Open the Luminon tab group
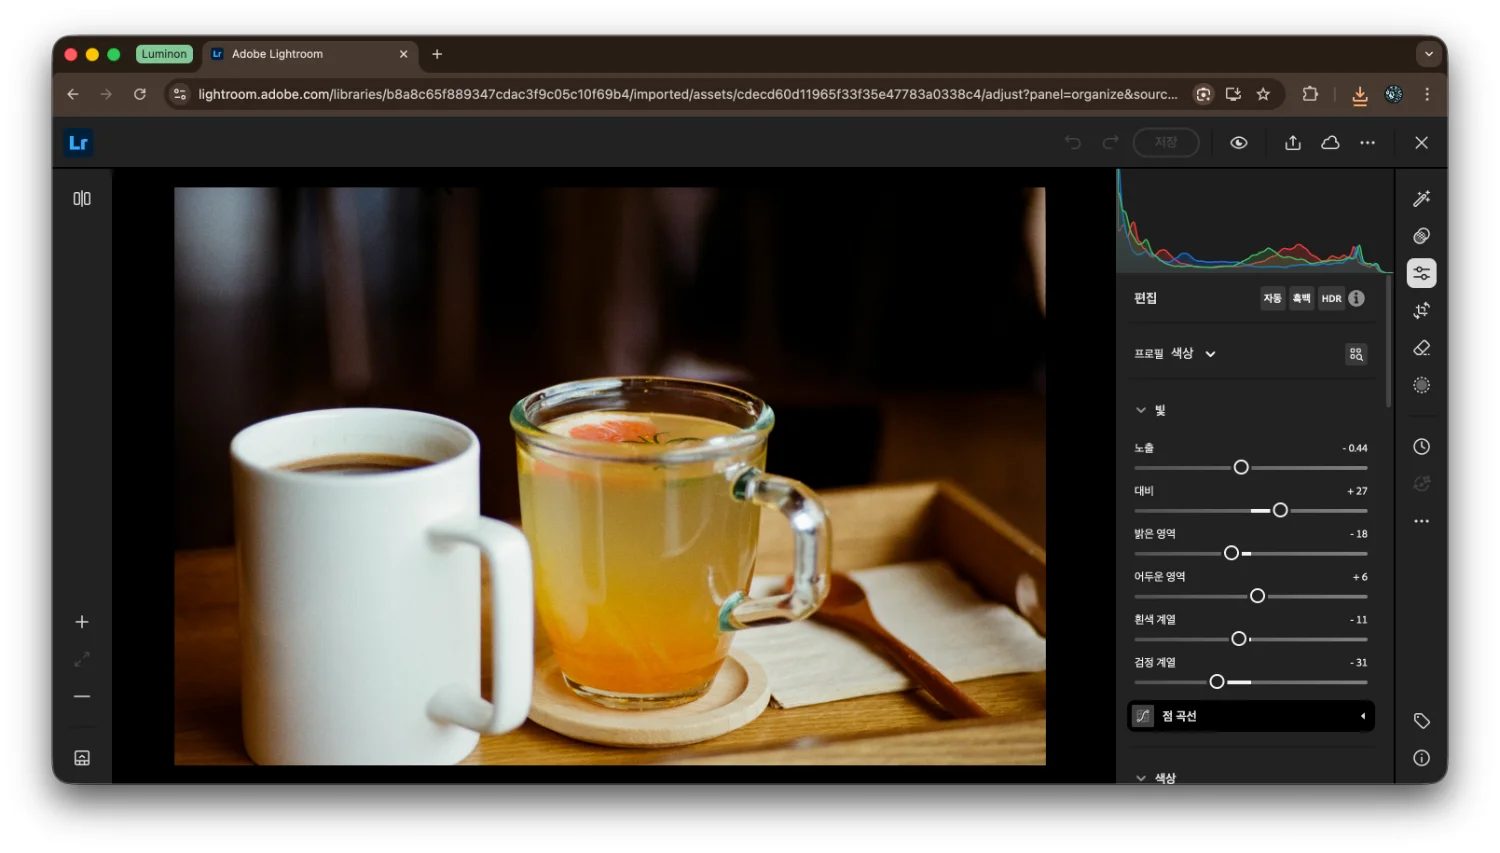Screen dimensions: 1500x853 click(164, 54)
